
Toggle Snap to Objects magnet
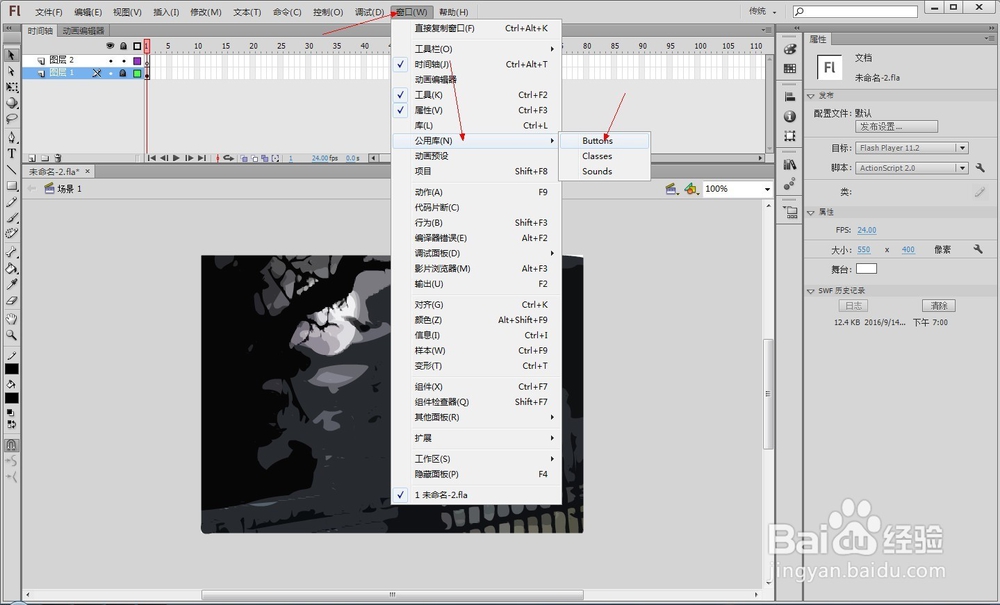click(x=11, y=445)
